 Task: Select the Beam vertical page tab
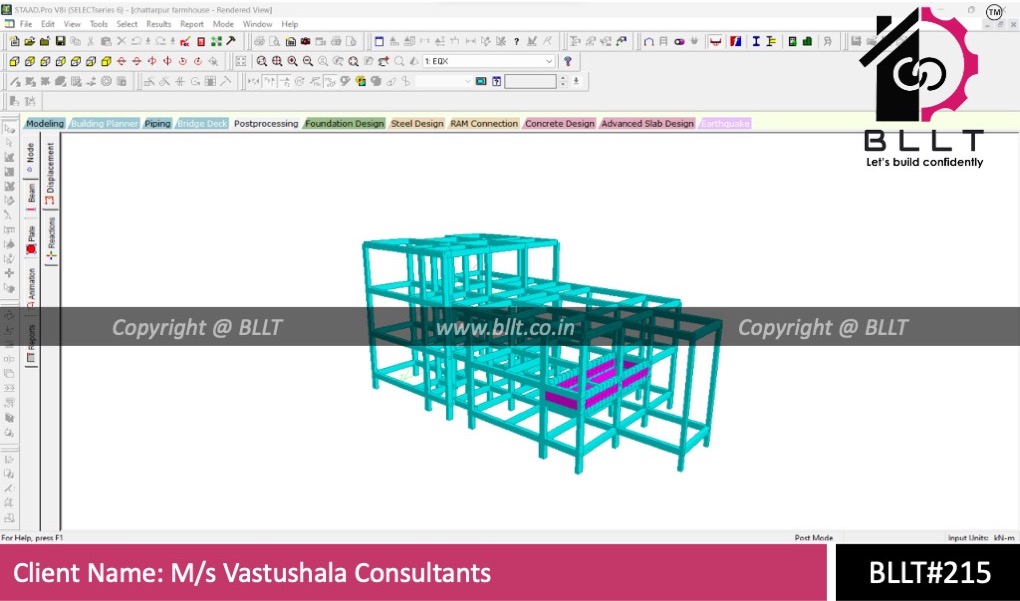point(31,198)
